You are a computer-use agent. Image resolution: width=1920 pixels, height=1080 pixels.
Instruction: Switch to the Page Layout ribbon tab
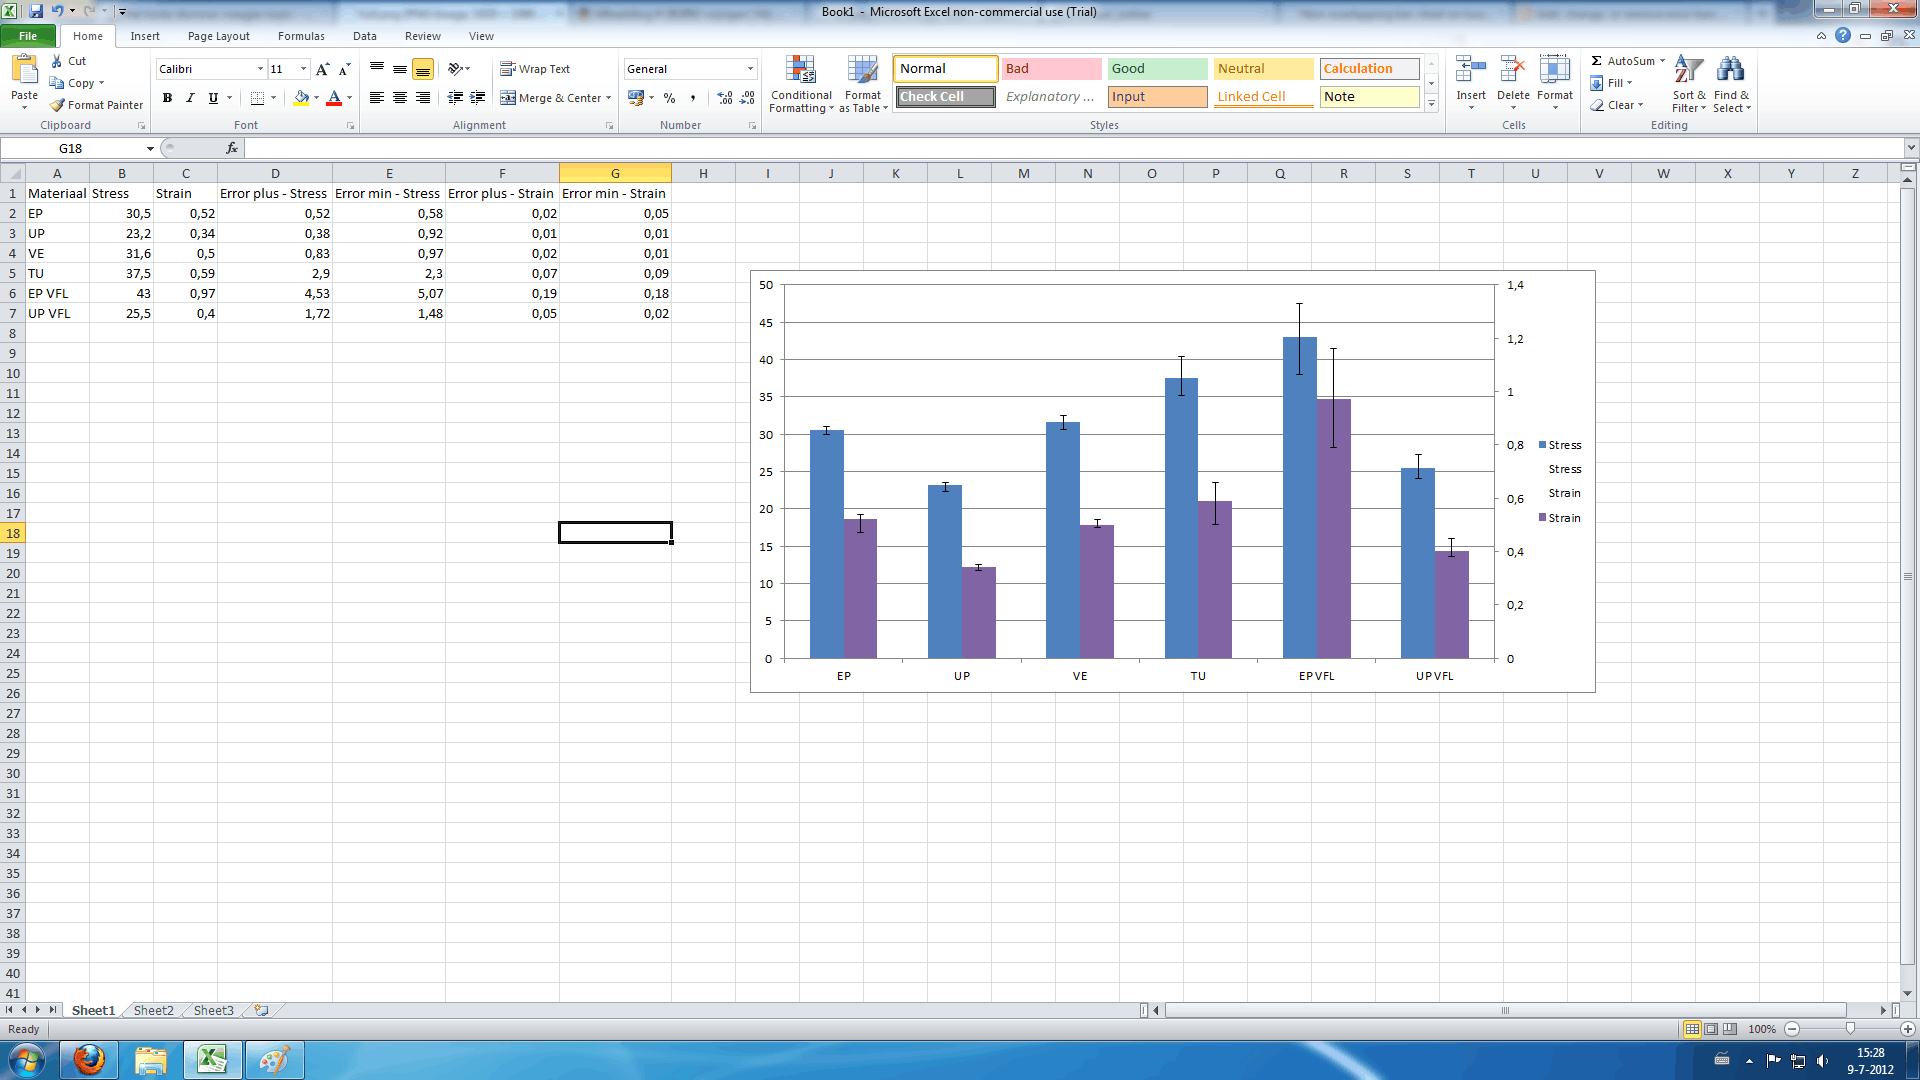pyautogui.click(x=218, y=36)
